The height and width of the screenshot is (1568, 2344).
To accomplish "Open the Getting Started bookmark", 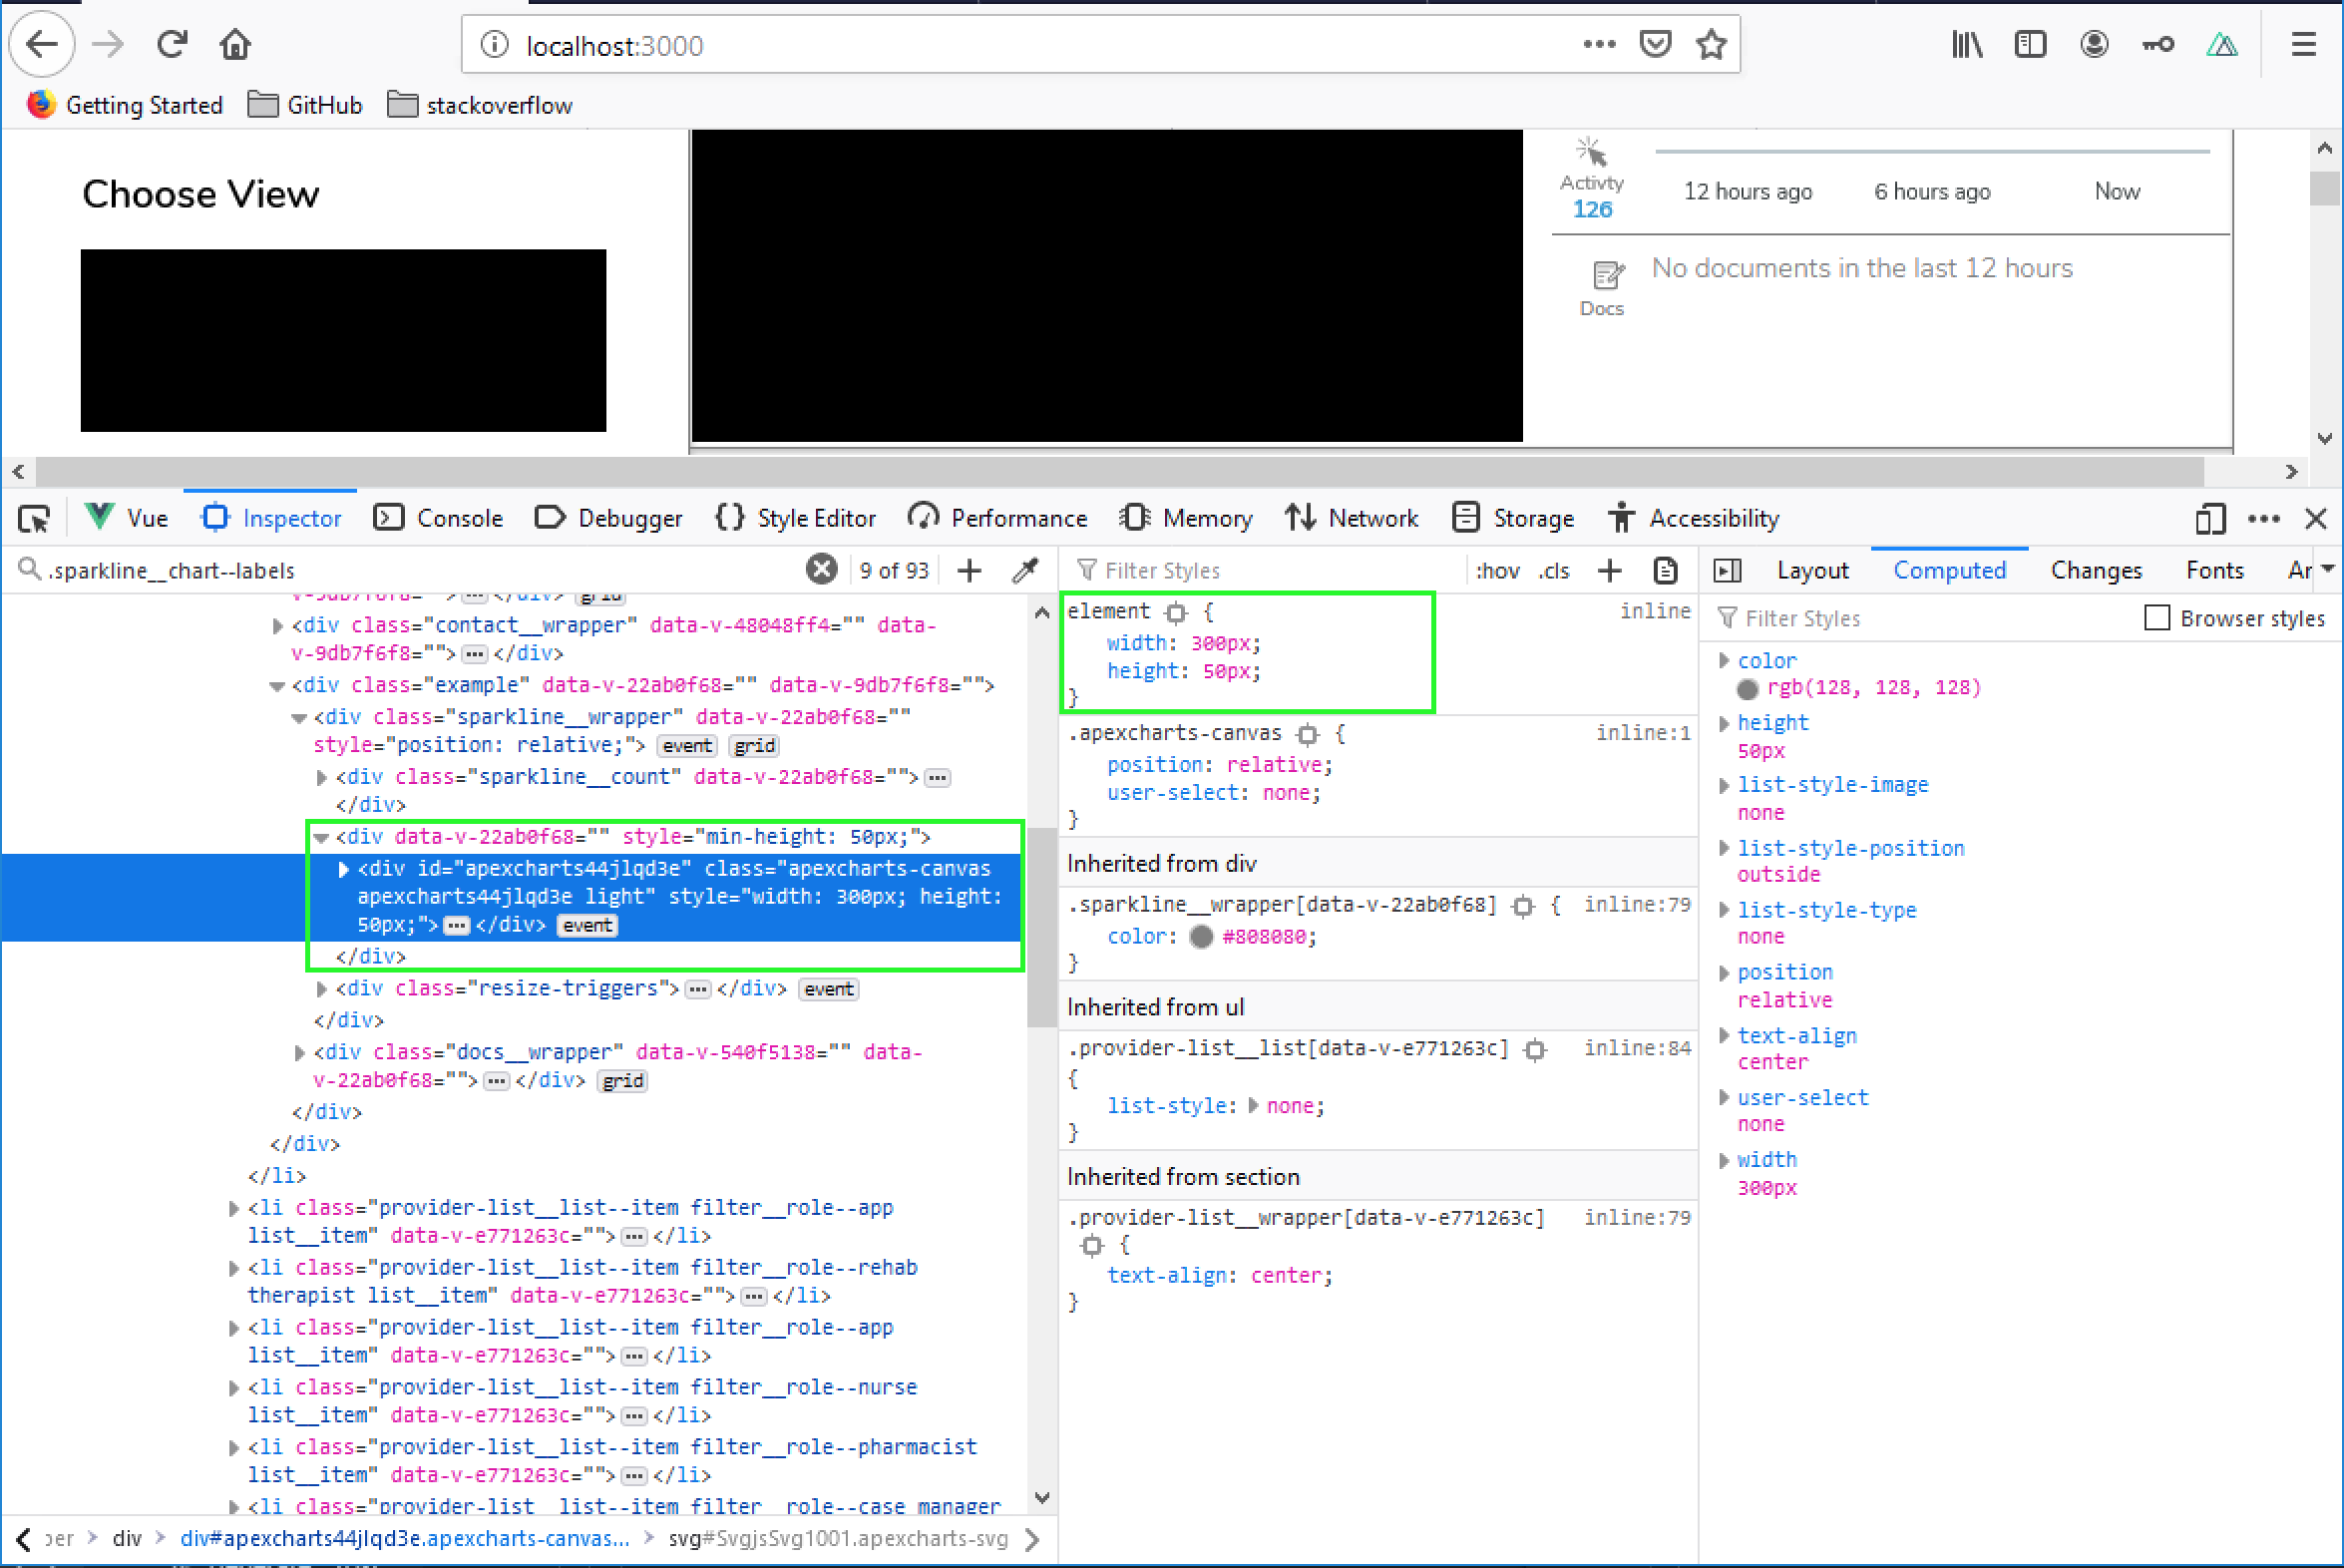I will [x=144, y=105].
